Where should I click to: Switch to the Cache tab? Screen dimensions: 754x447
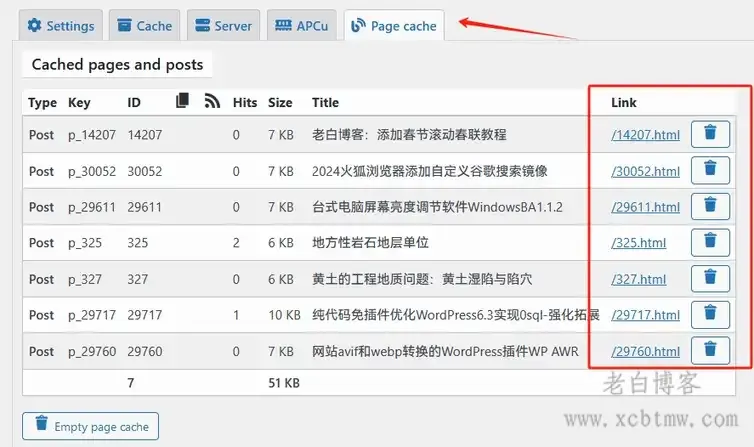pyautogui.click(x=144, y=25)
